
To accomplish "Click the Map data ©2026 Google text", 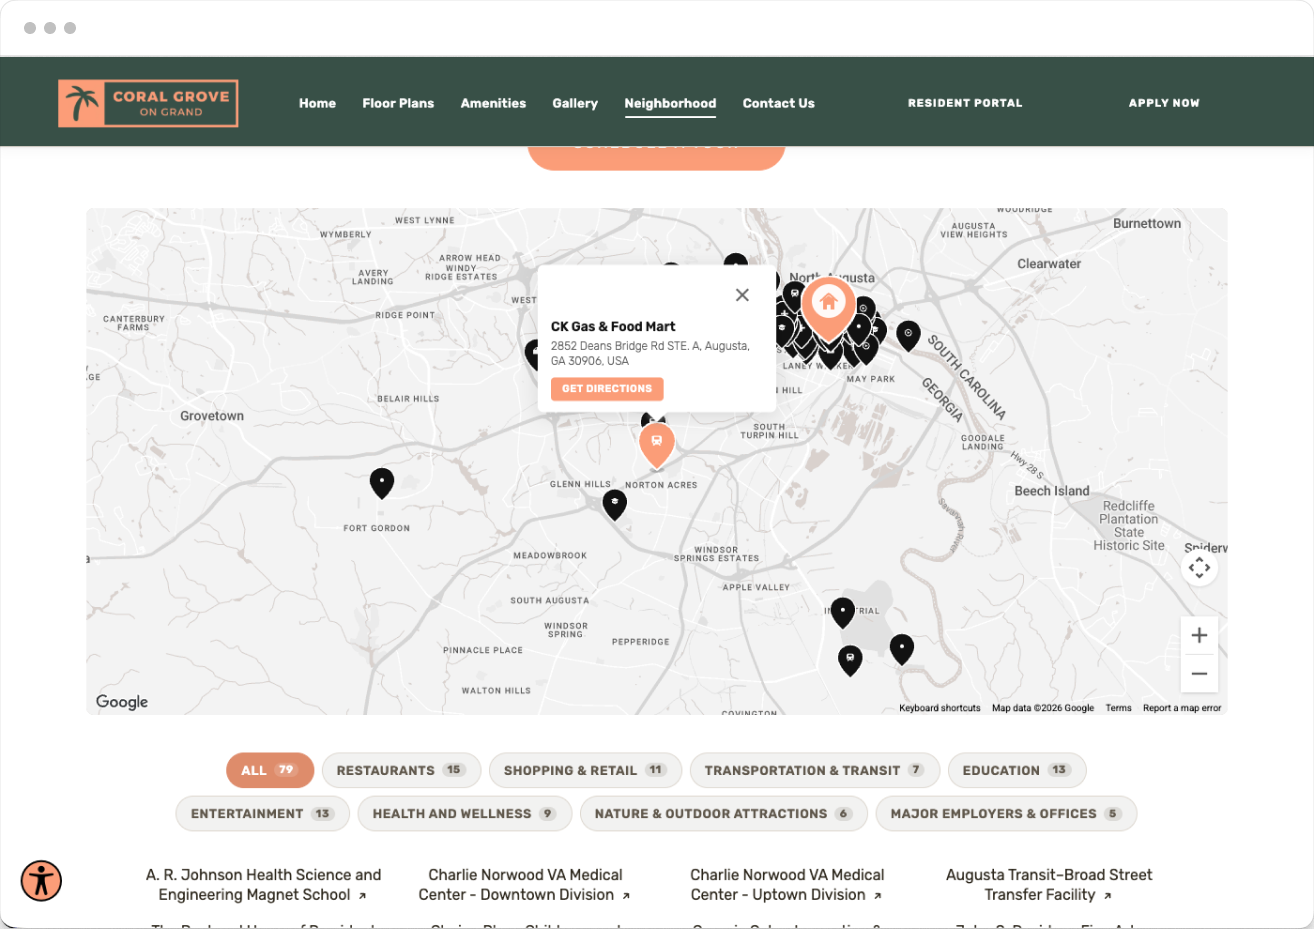I will click(x=1043, y=708).
